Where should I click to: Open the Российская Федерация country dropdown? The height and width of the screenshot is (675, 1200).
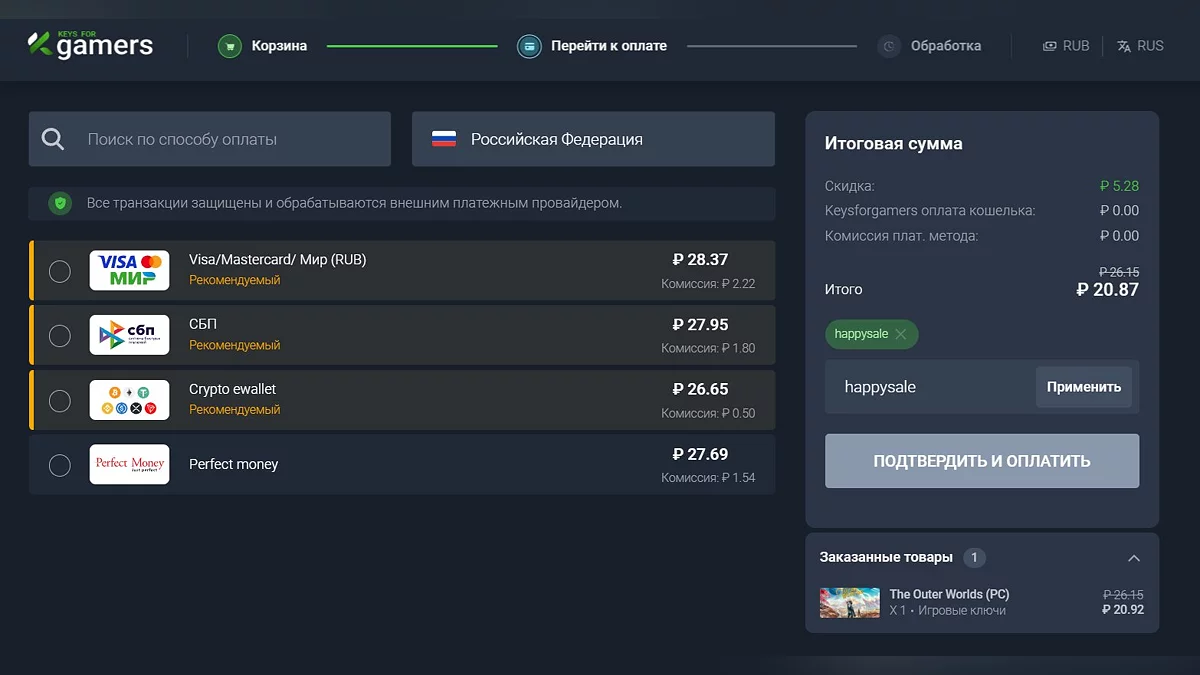coord(593,139)
